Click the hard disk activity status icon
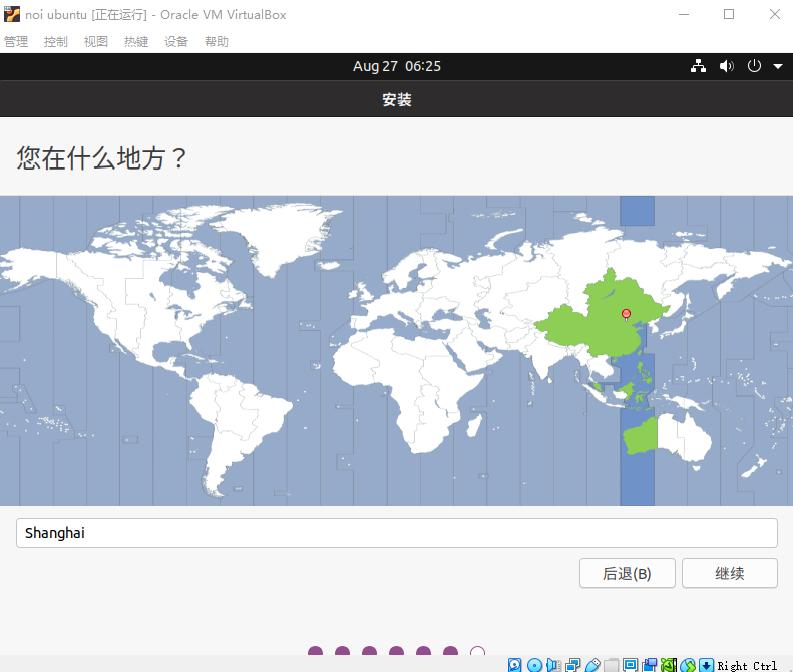The image size is (793, 672). [514, 665]
